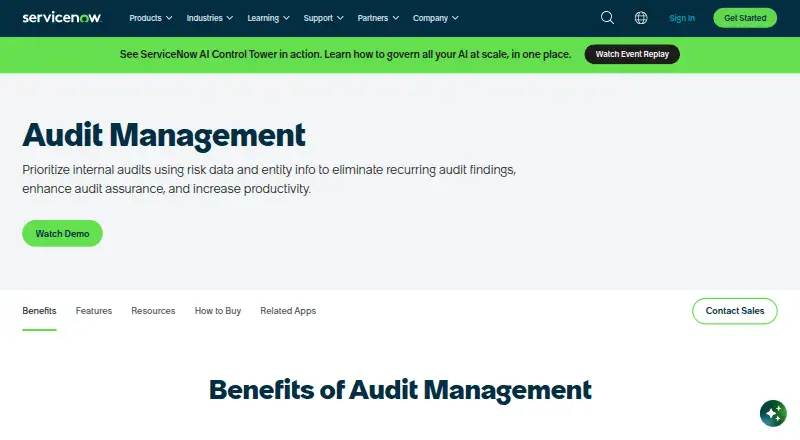Switch to the Features tab
Screen dimensions: 800x440
[94, 311]
